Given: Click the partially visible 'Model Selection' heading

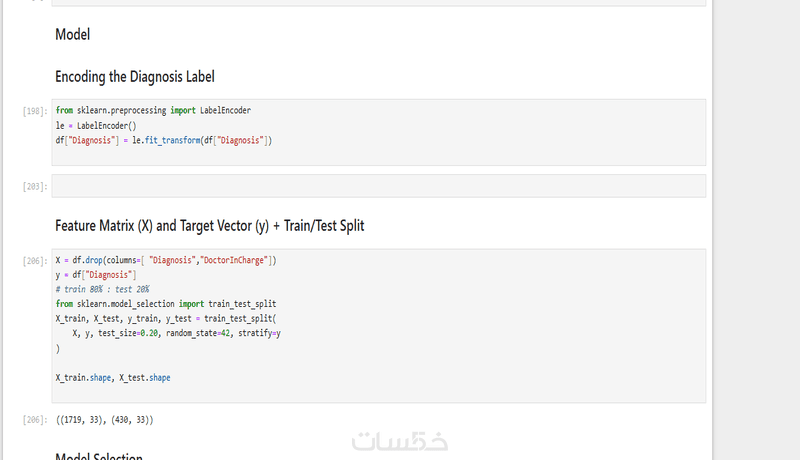Looking at the screenshot, I should 99,456.
